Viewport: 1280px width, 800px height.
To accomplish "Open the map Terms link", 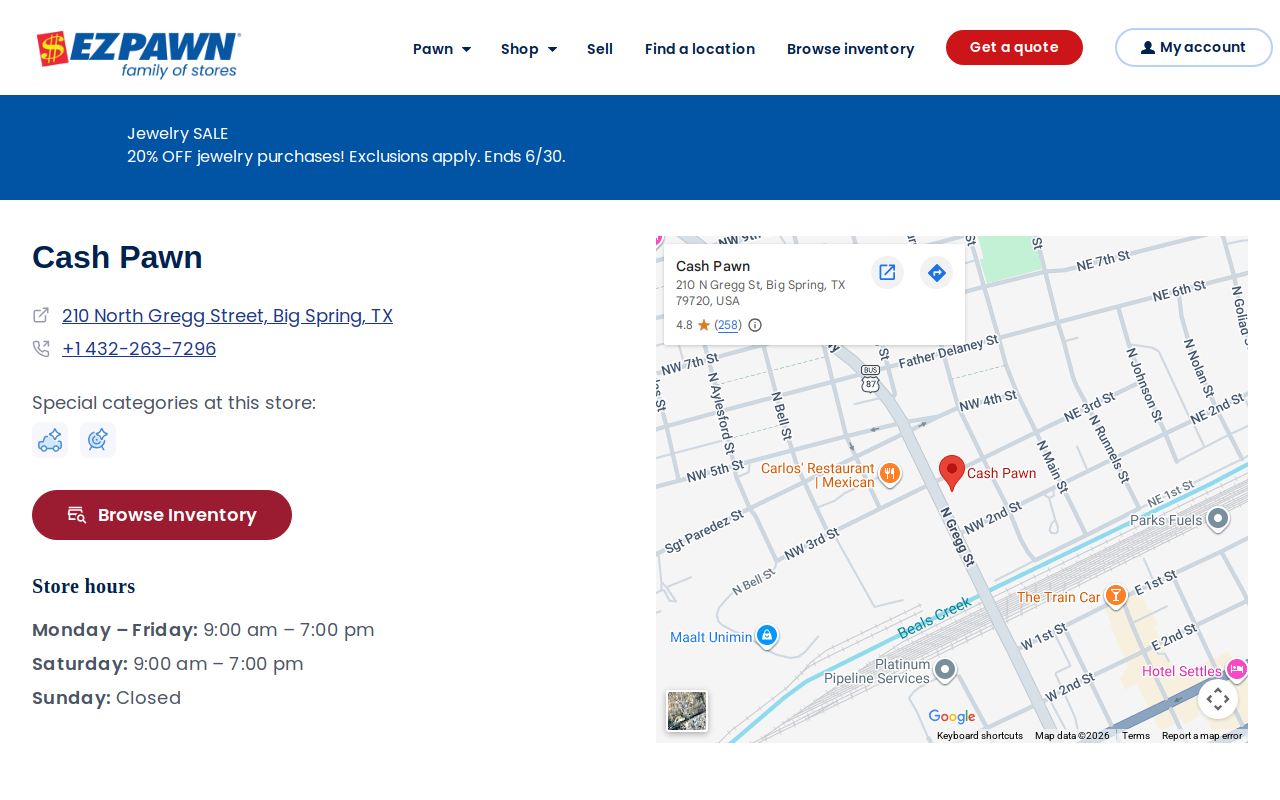I will (x=1136, y=736).
